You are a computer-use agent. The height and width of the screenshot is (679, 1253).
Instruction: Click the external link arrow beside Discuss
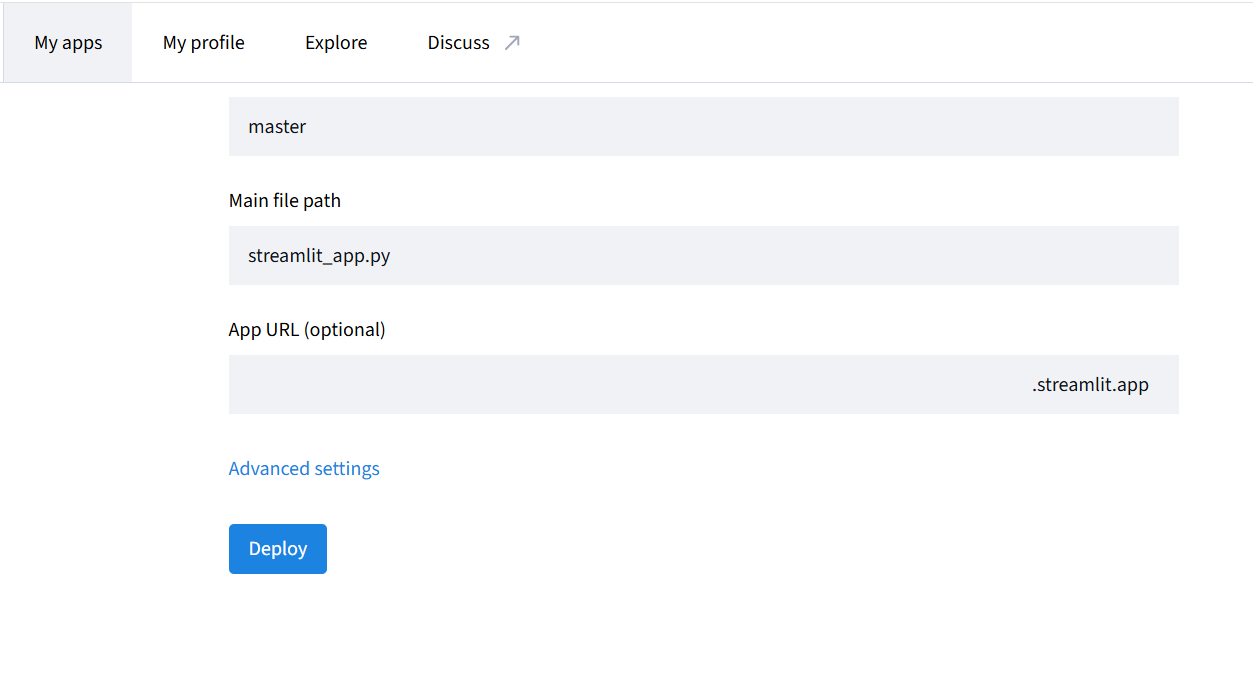click(512, 42)
